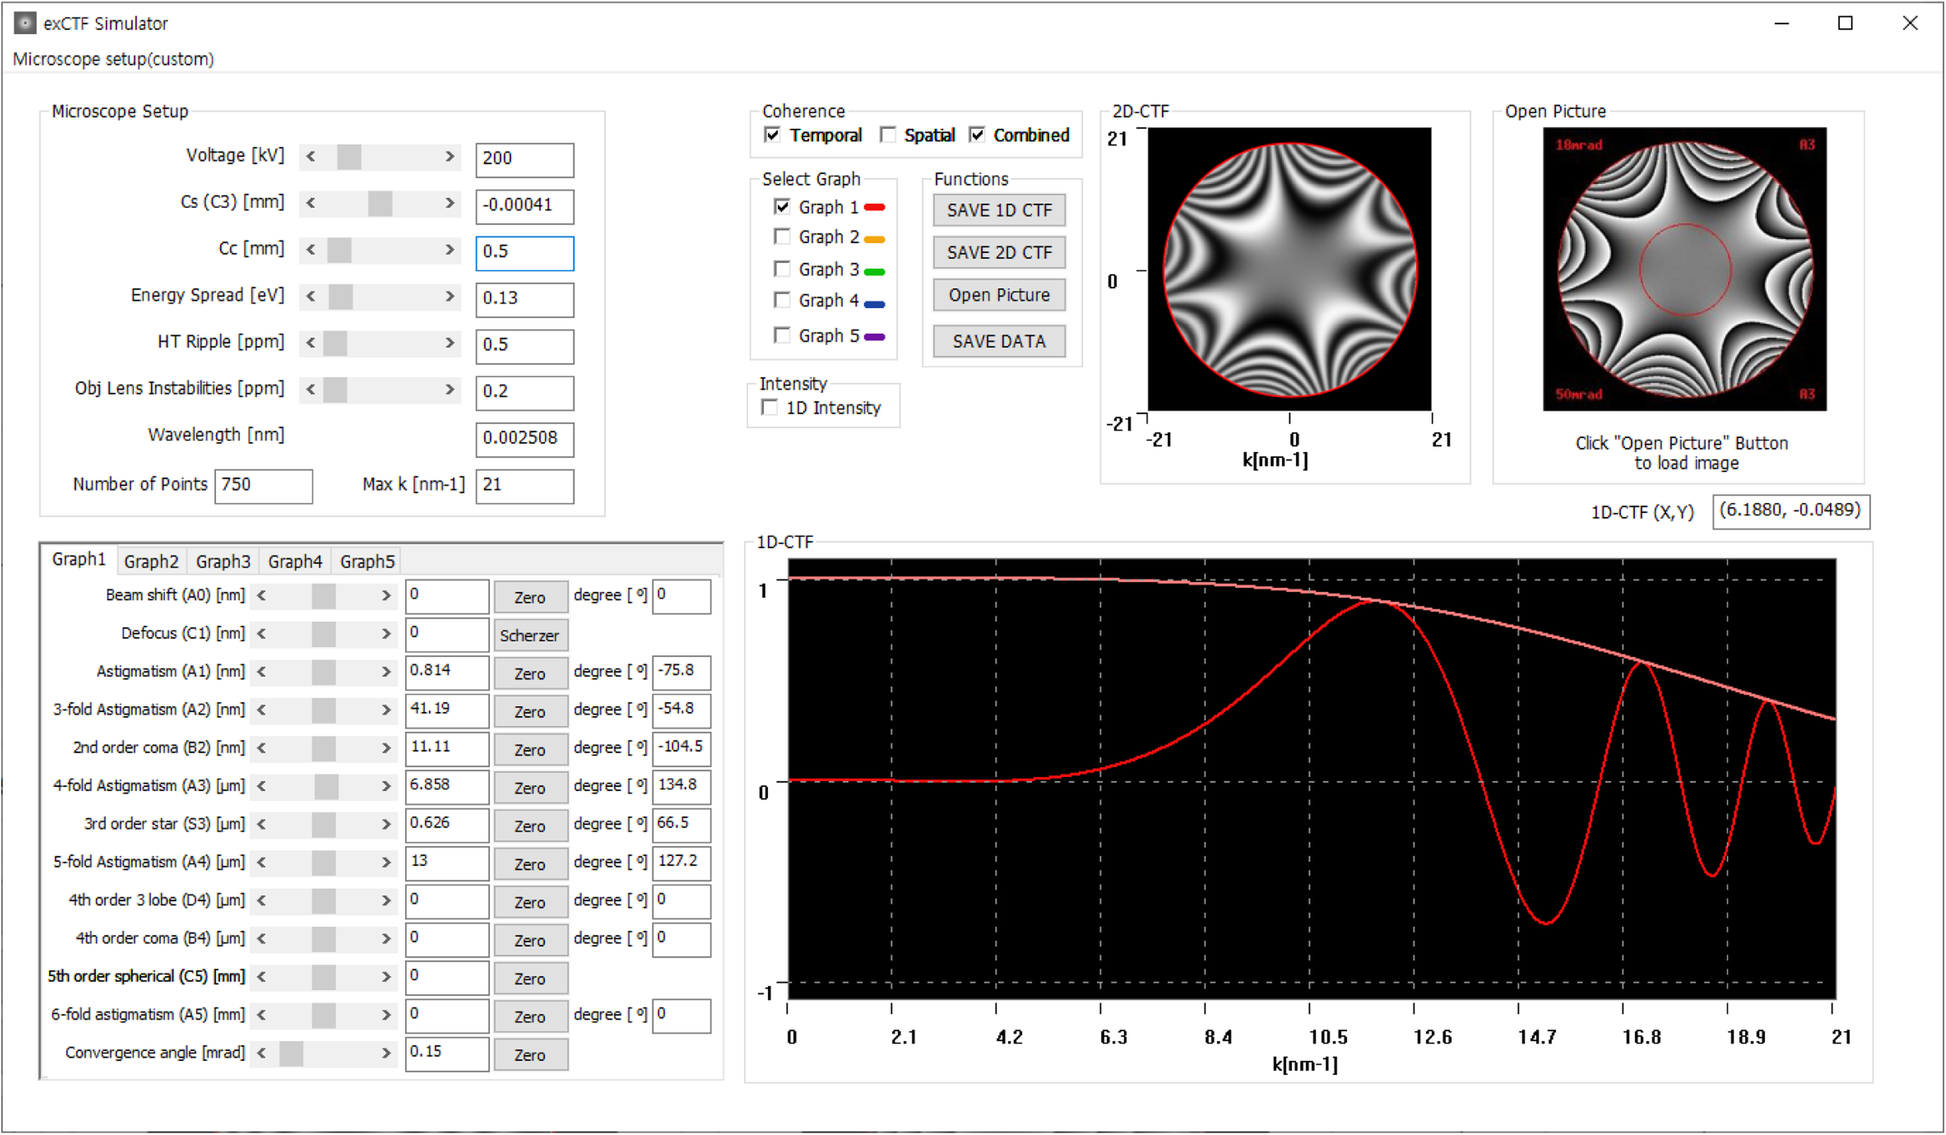Click the Defocus (C1) slider right arrow
The height and width of the screenshot is (1135, 1946).
[x=386, y=634]
